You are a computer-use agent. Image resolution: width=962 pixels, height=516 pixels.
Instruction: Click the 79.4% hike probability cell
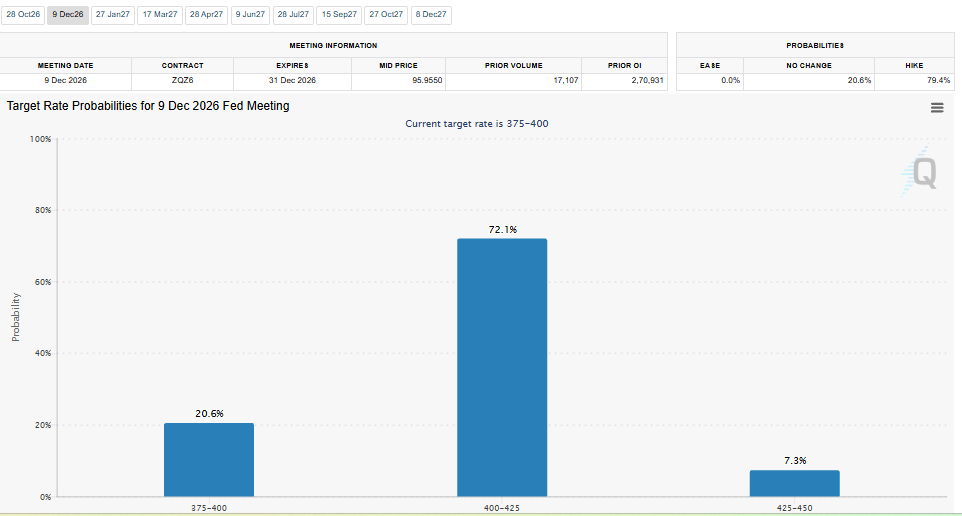pos(914,80)
